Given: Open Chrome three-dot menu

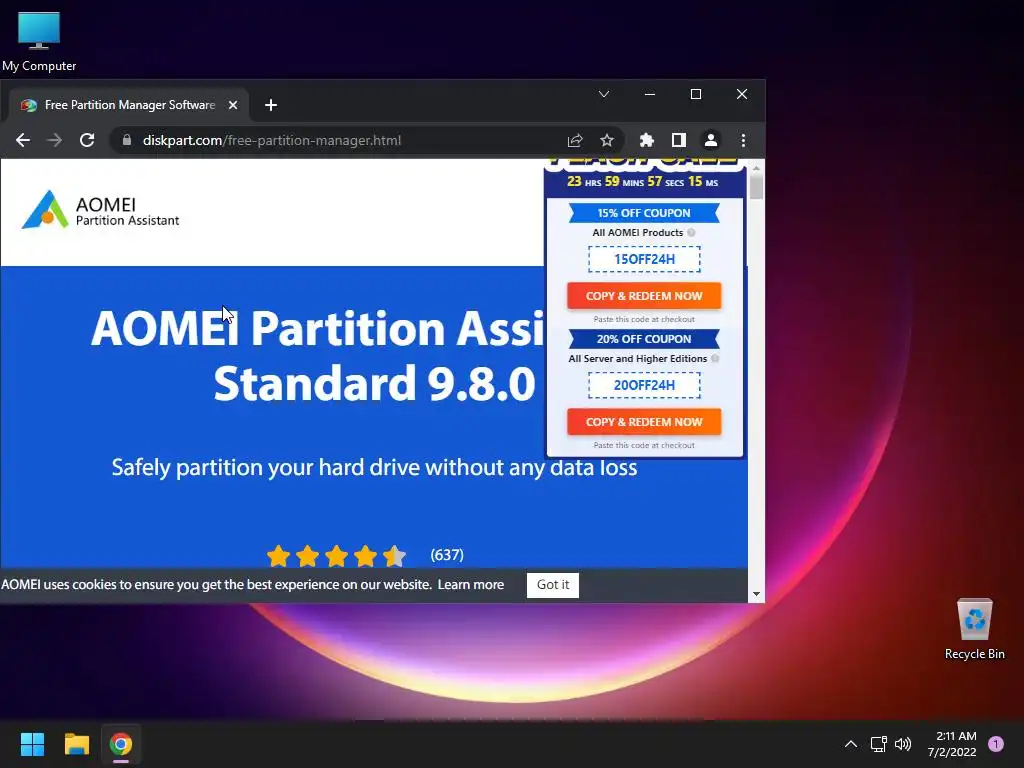Looking at the screenshot, I should (743, 140).
